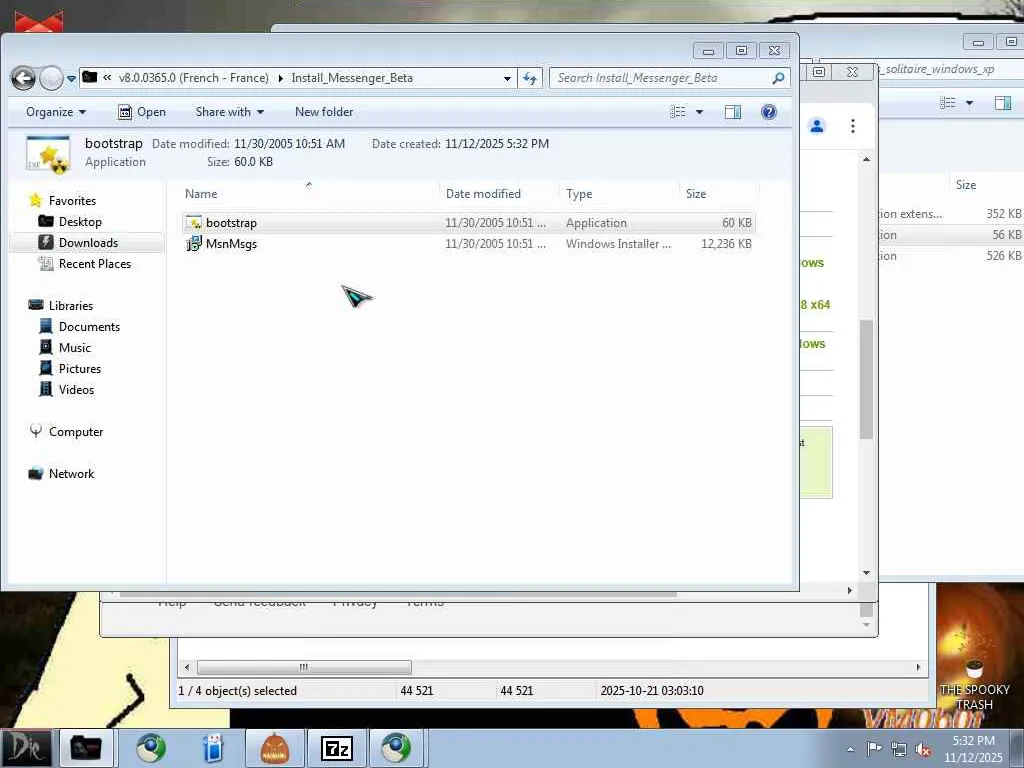
Task: Click scroll-down arrow of browser page
Action: coord(866,573)
